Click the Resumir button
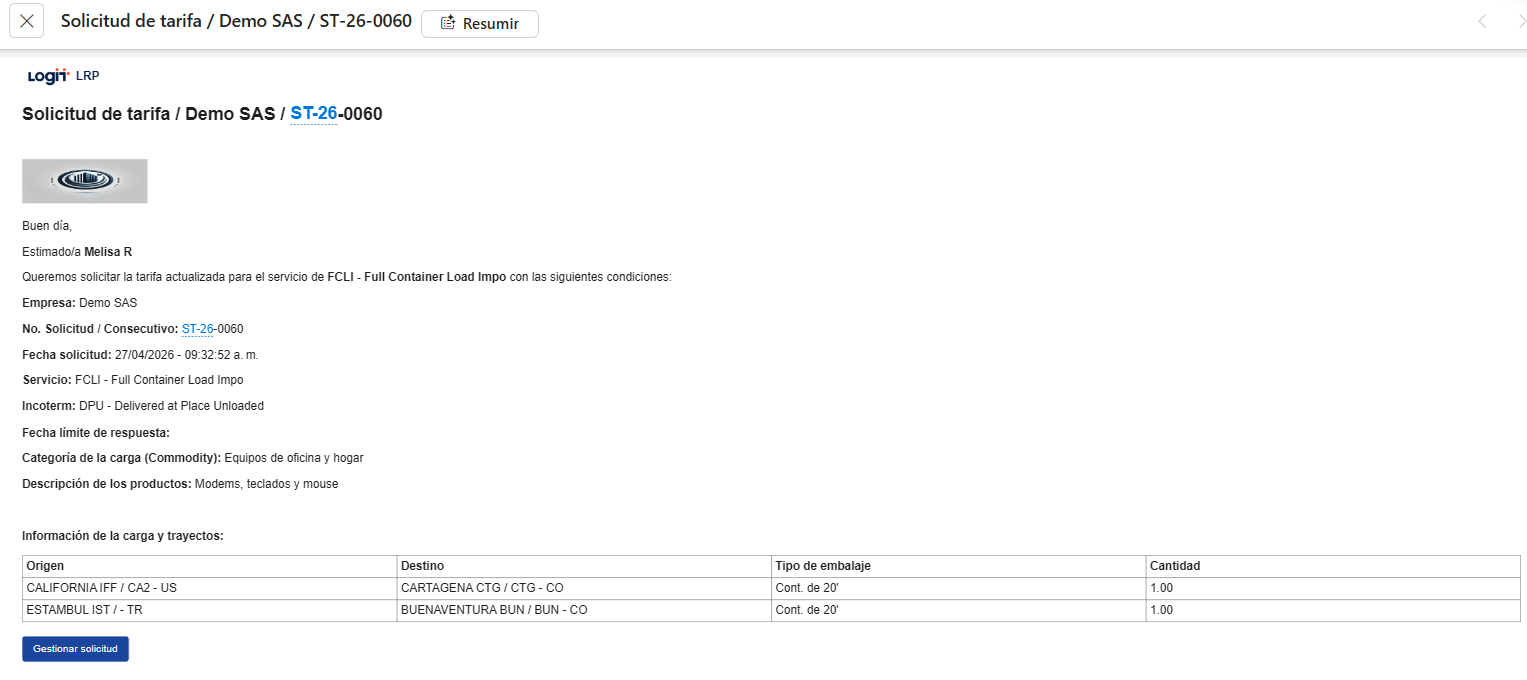Screen dimensions: 1527x680 pos(480,23)
